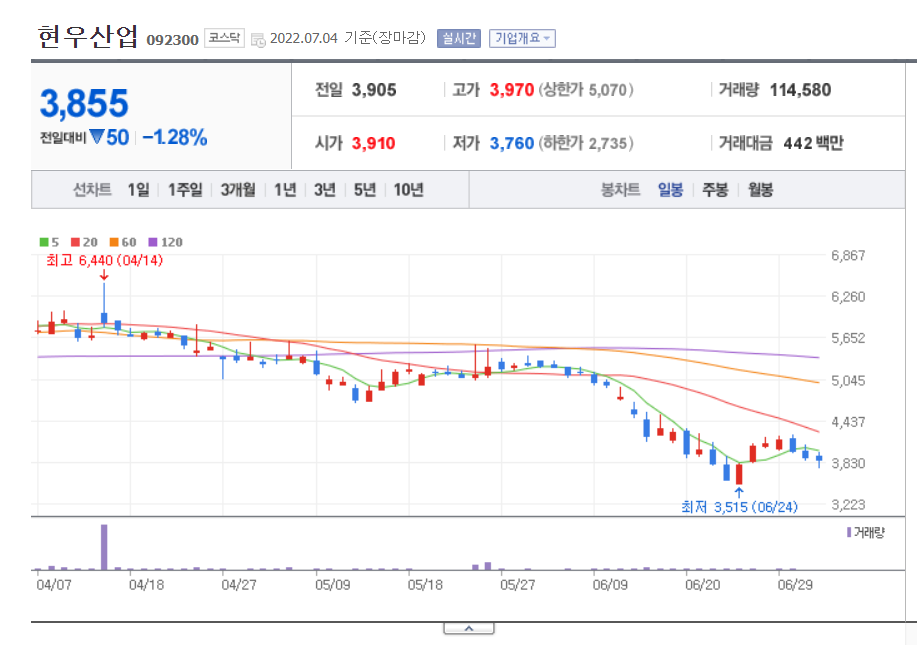Click the purple 120-day moving average swatch
This screenshot has height=645, width=917.
[x=153, y=242]
